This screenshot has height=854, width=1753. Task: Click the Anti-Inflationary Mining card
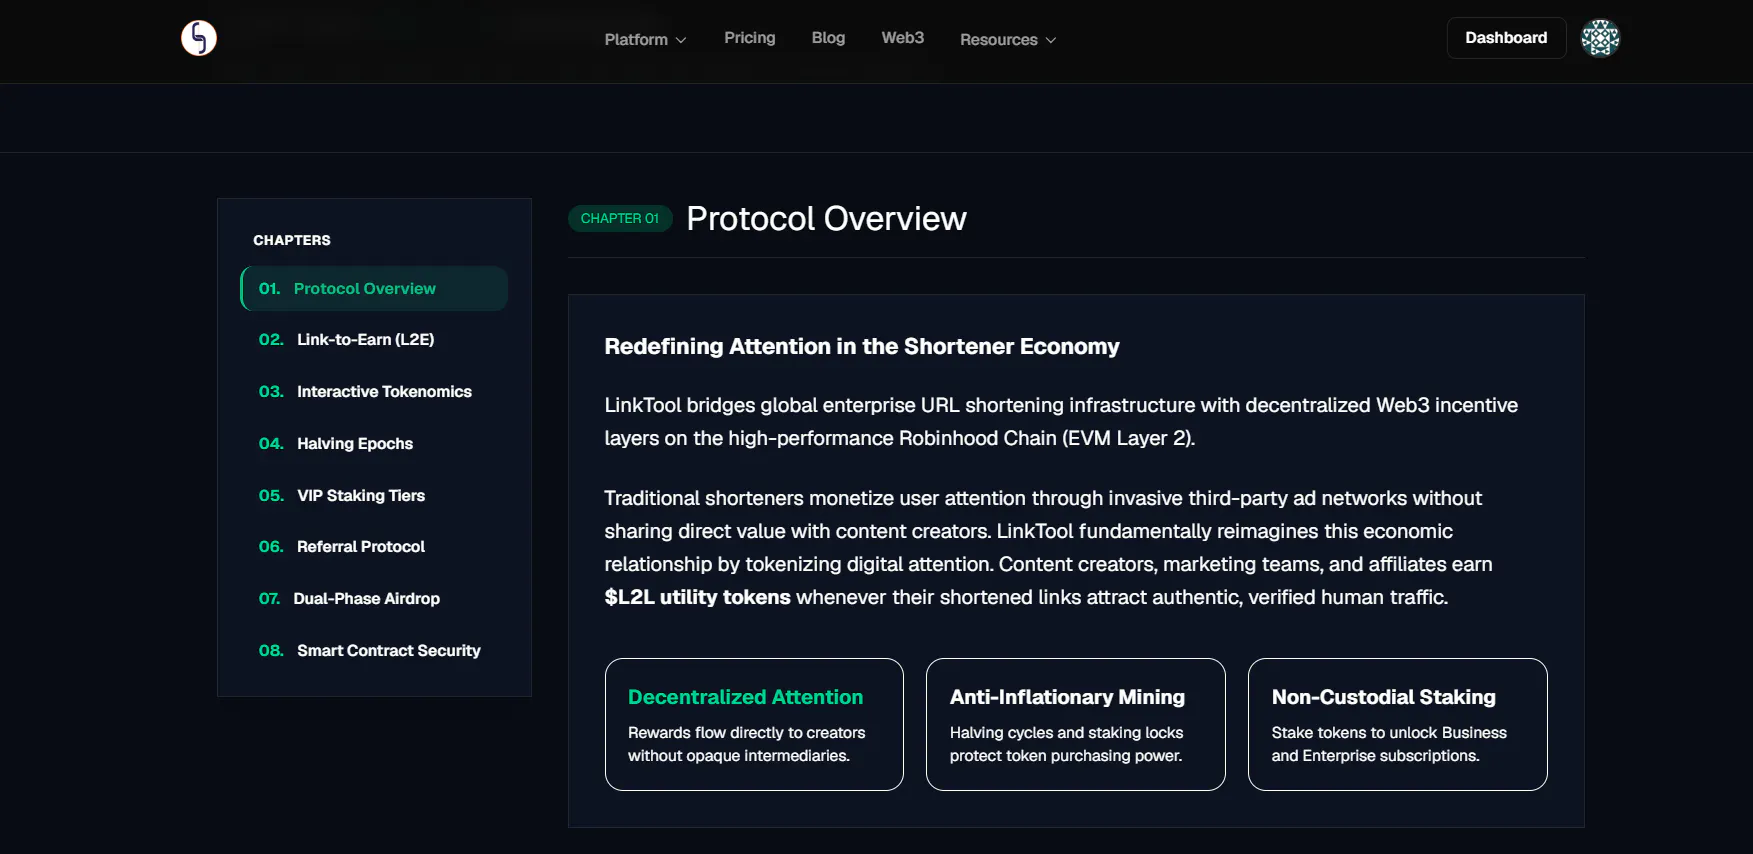1076,724
